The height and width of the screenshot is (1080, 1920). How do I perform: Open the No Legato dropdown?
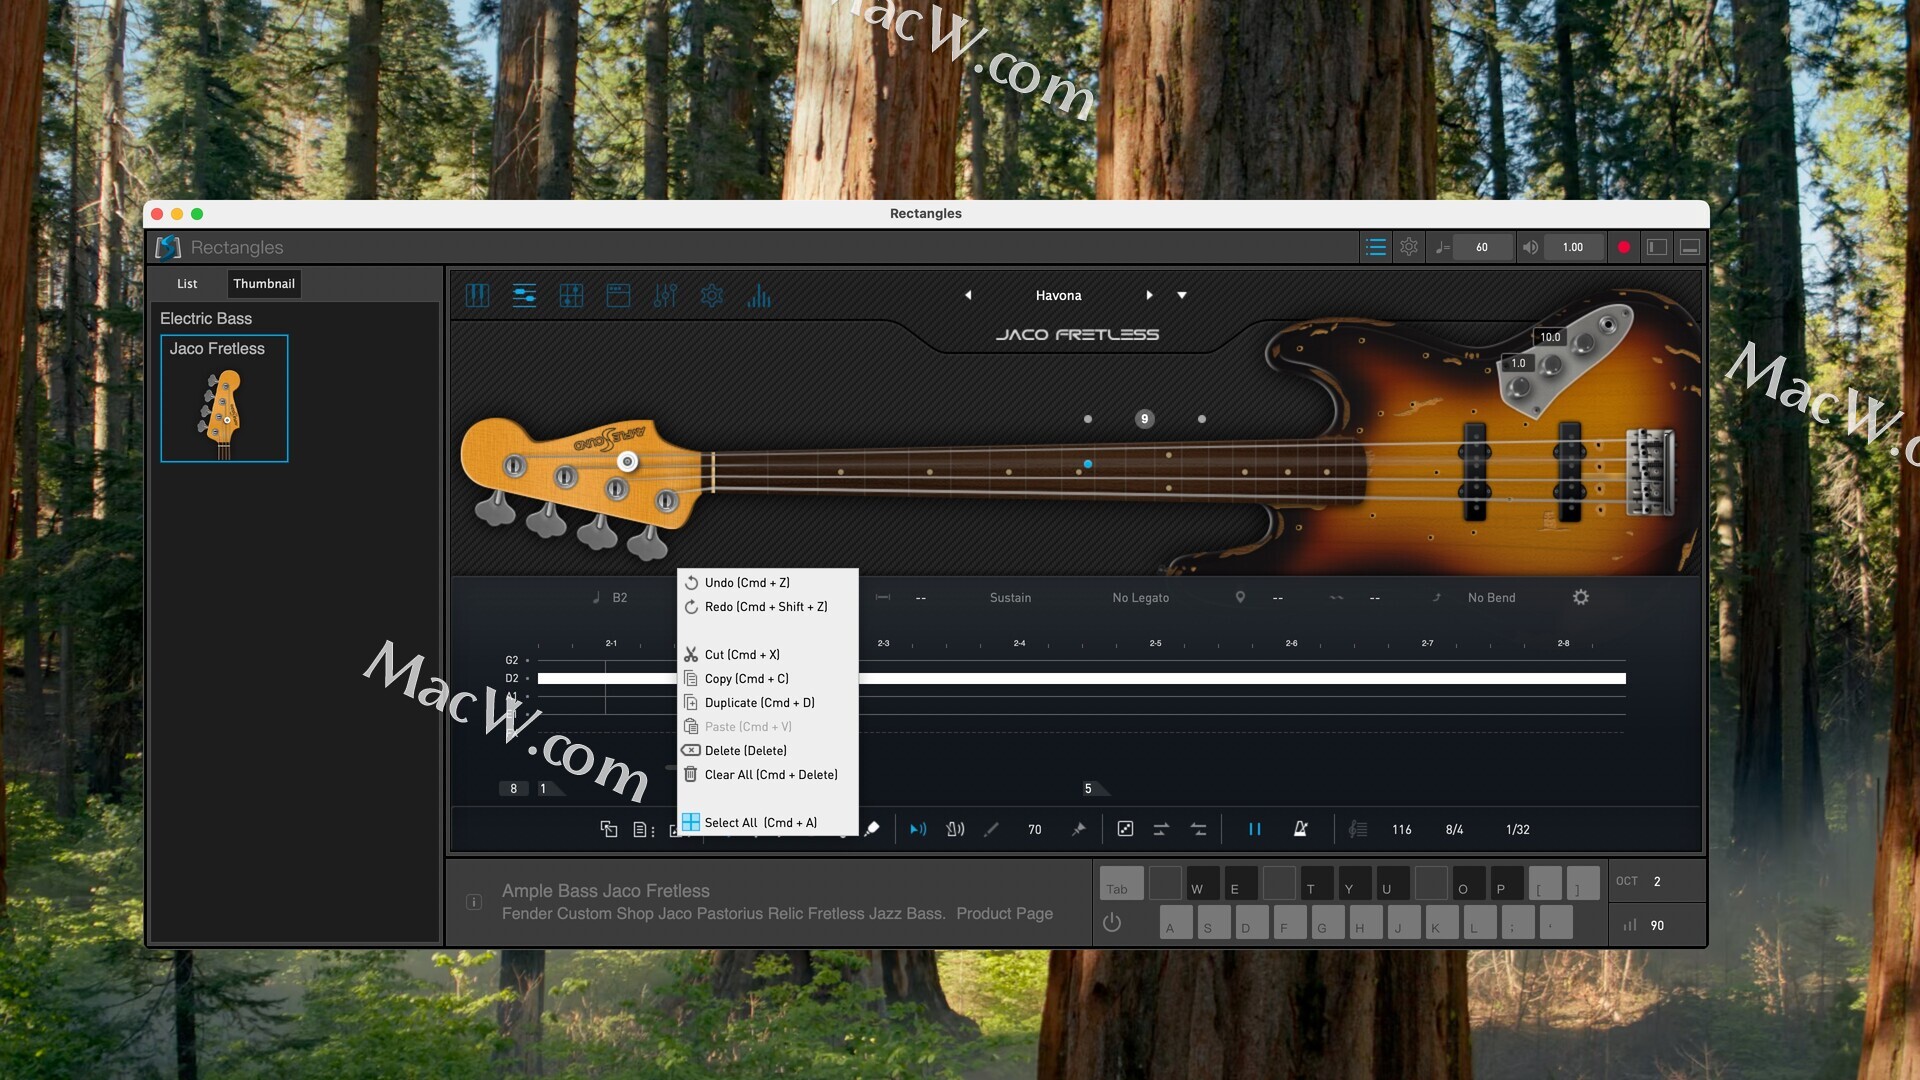1140,598
